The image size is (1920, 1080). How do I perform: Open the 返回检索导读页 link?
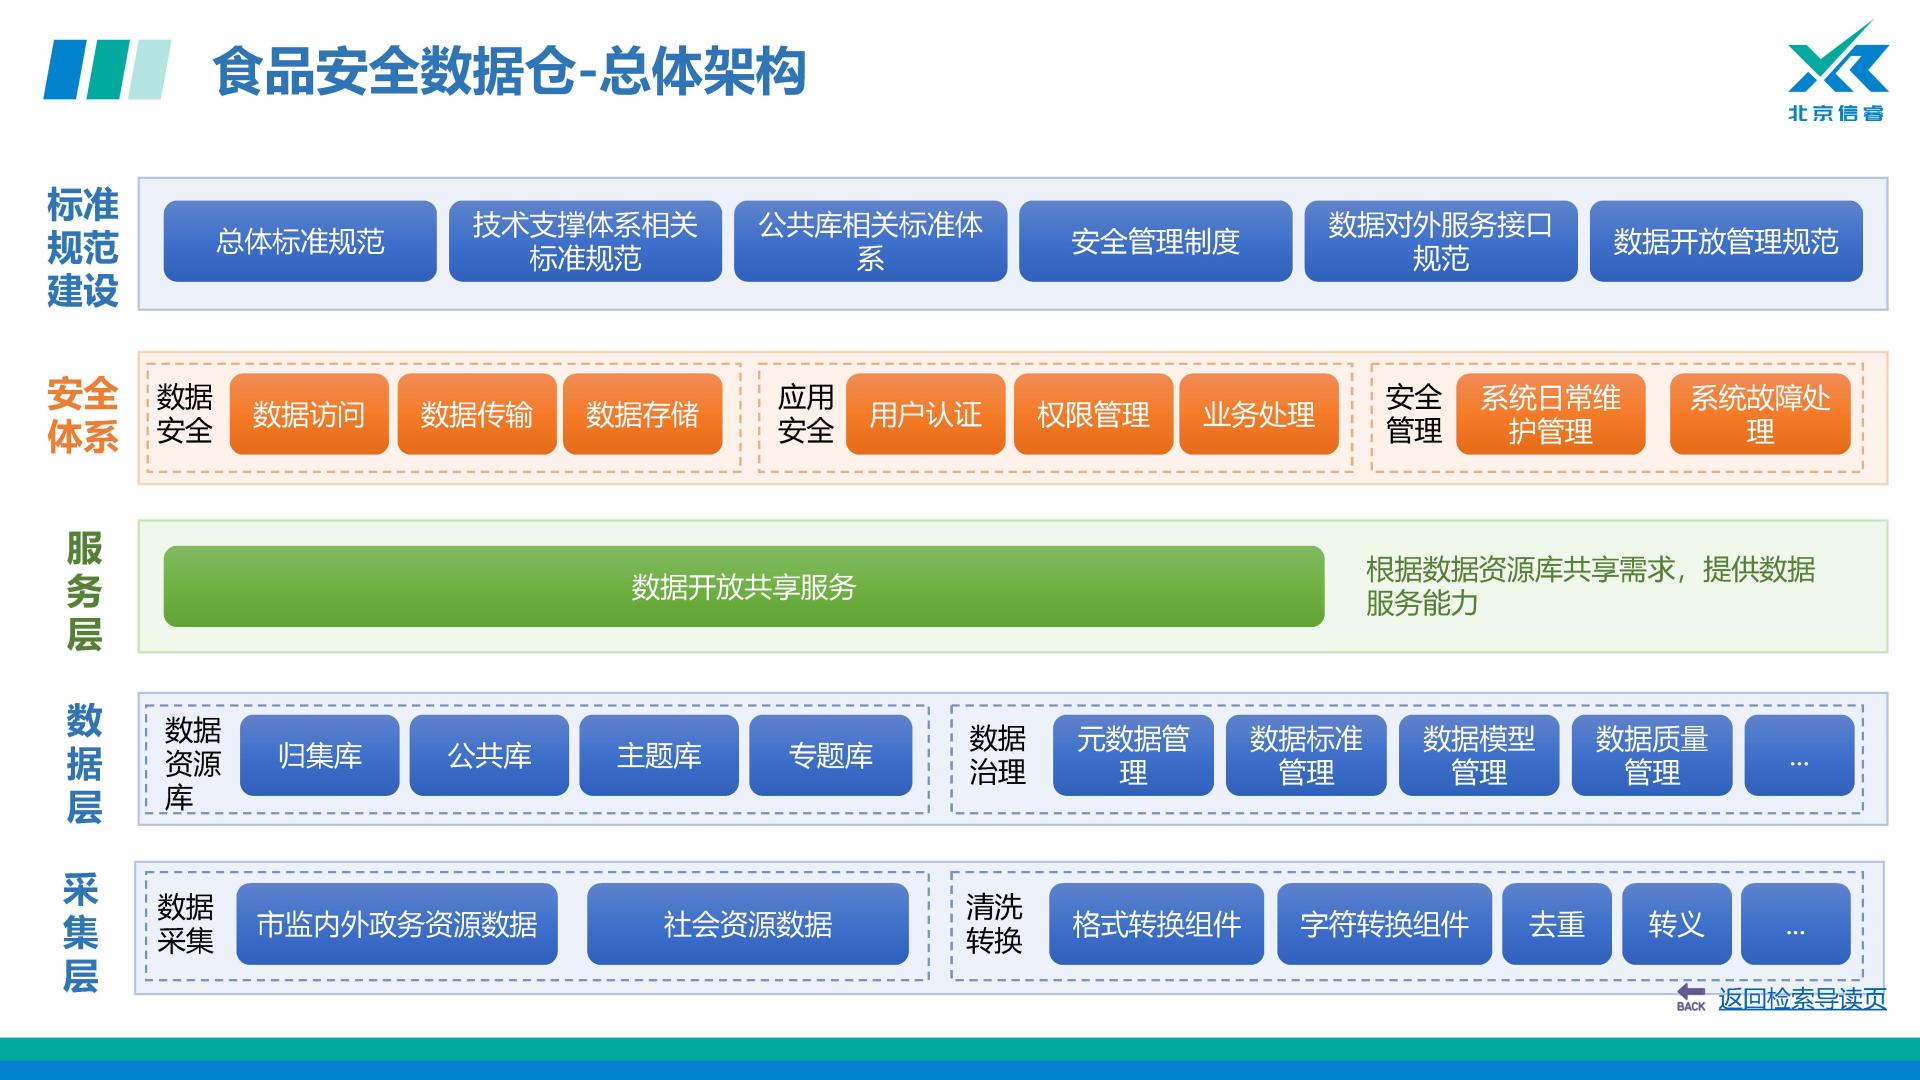click(x=1802, y=999)
